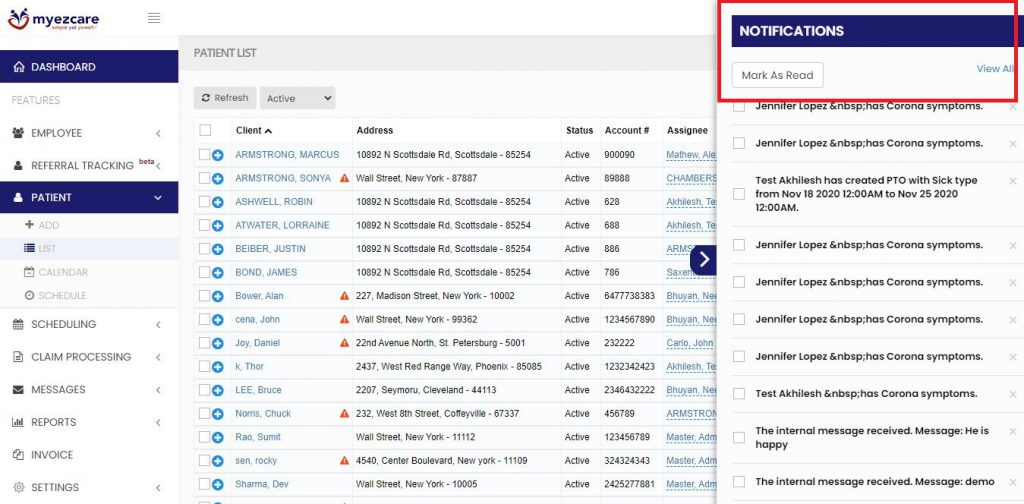1024x504 pixels.
Task: Click warning triangle next to Joy, Daniel
Action: coord(344,343)
